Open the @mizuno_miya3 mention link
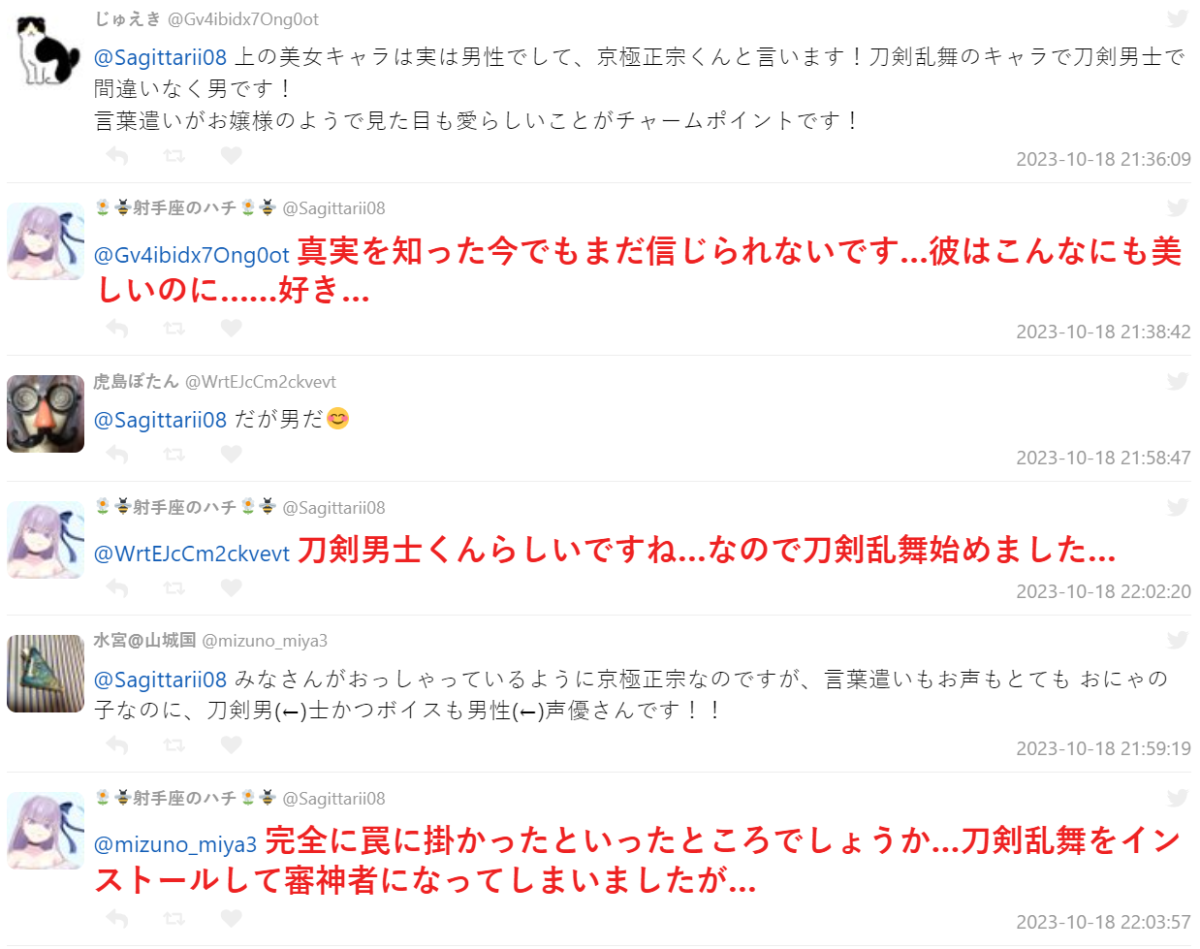 coord(176,845)
